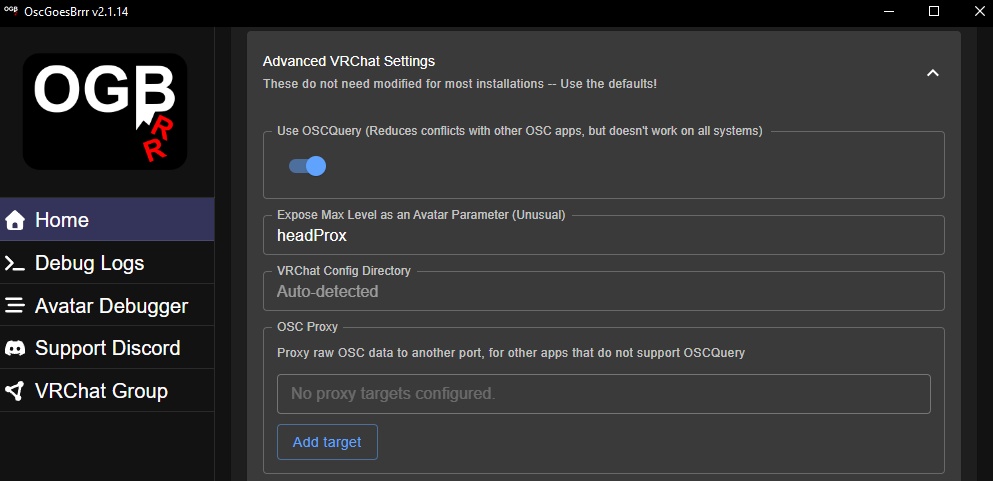993x481 pixels.
Task: Open the Support Discord link label
Action: [x=108, y=348]
